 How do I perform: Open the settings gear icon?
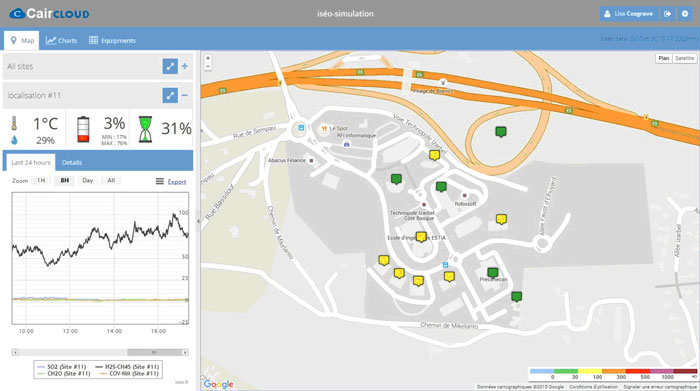[685, 14]
